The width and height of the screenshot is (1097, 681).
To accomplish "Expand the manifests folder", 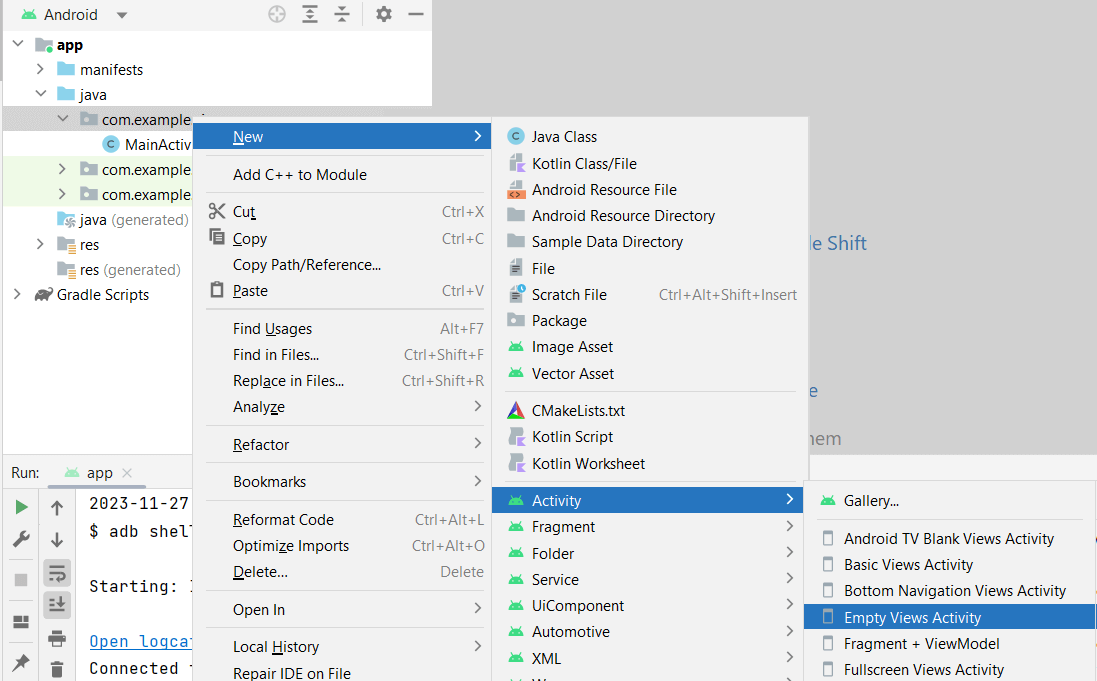I will point(40,70).
